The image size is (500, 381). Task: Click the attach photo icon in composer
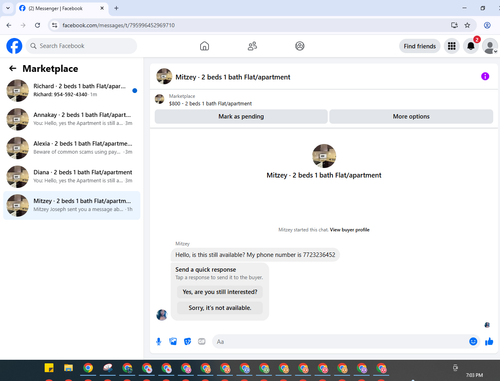coord(173,341)
